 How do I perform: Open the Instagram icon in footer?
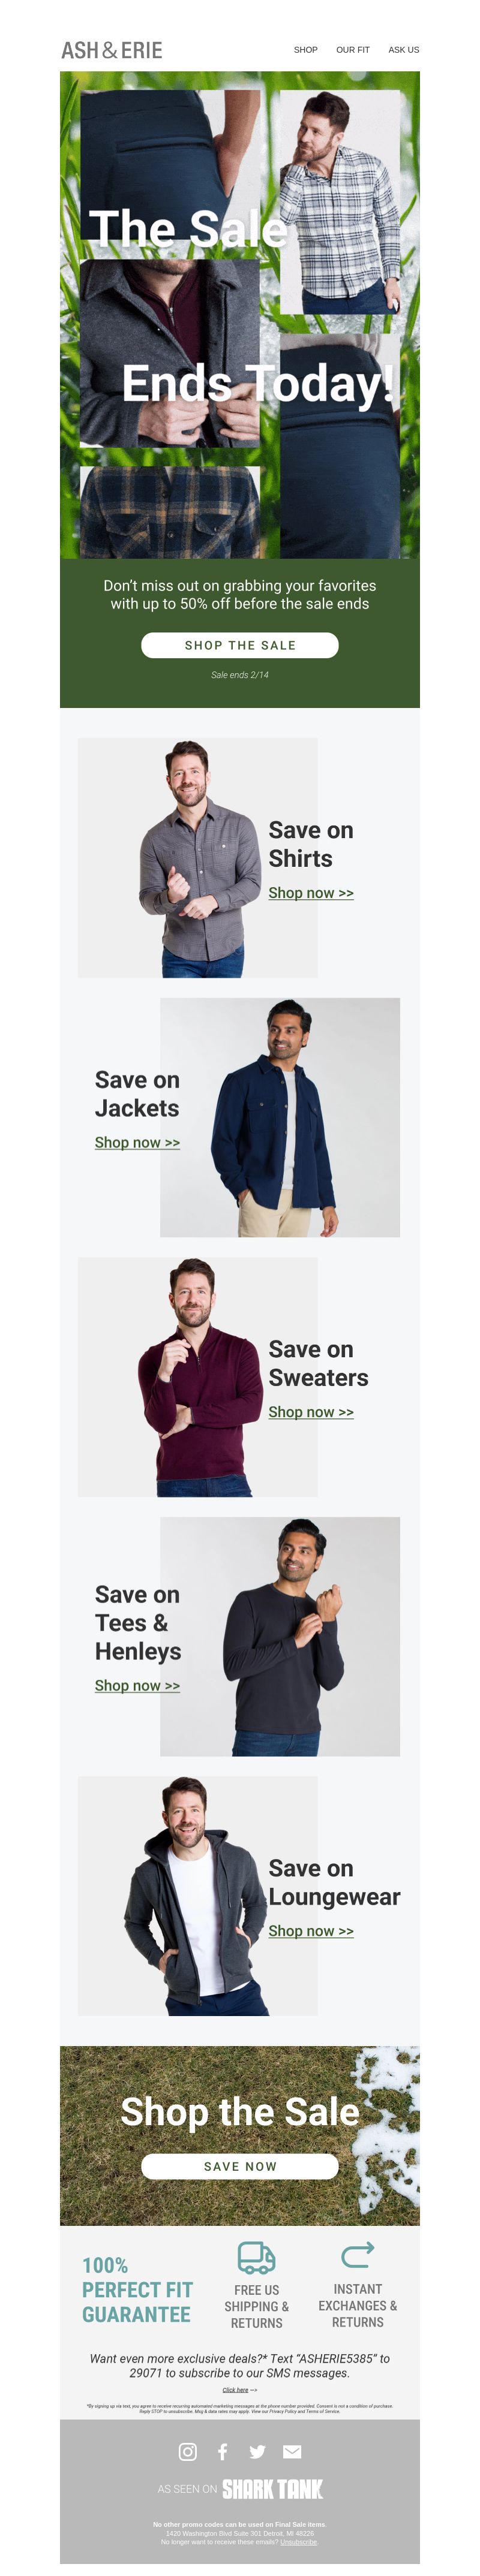coord(187,2451)
